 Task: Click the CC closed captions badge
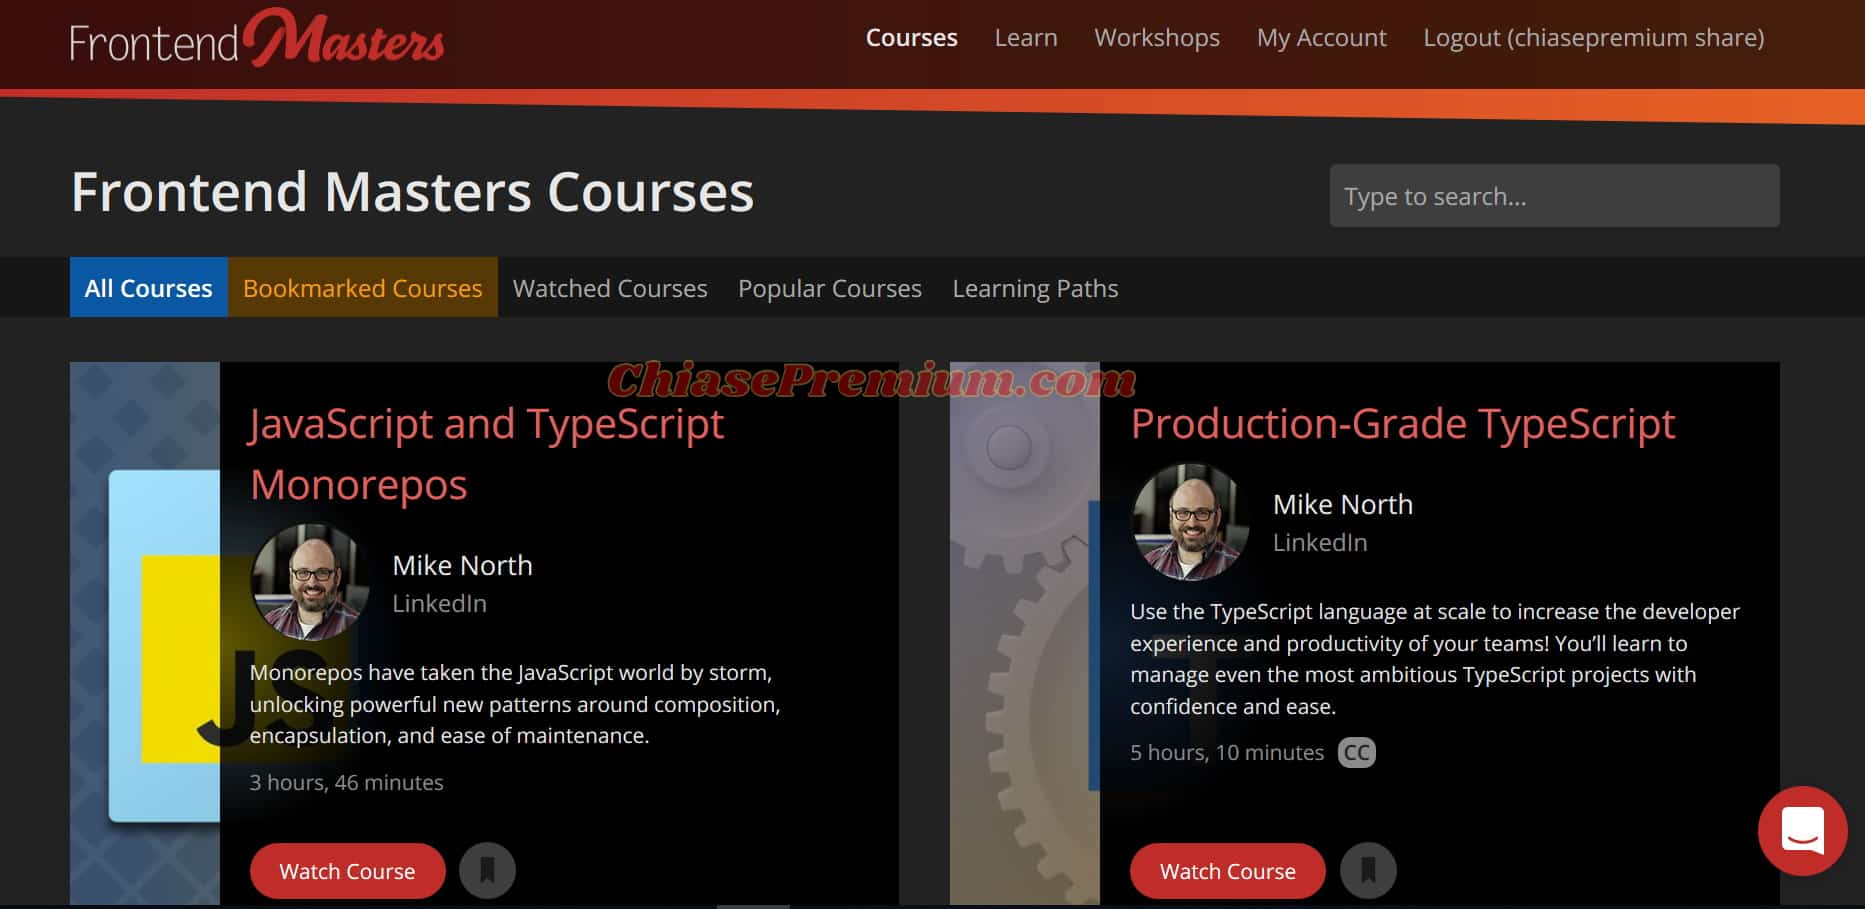point(1357,752)
